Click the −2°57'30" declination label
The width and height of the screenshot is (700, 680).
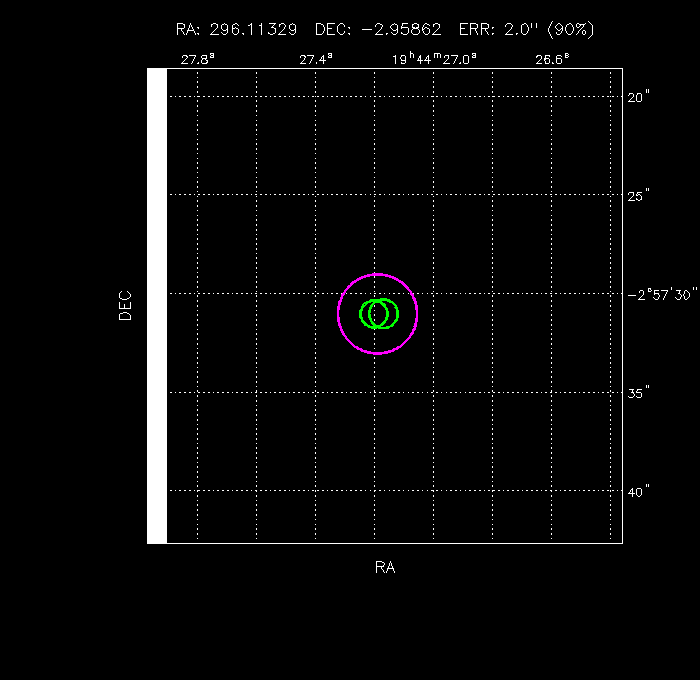point(658,294)
